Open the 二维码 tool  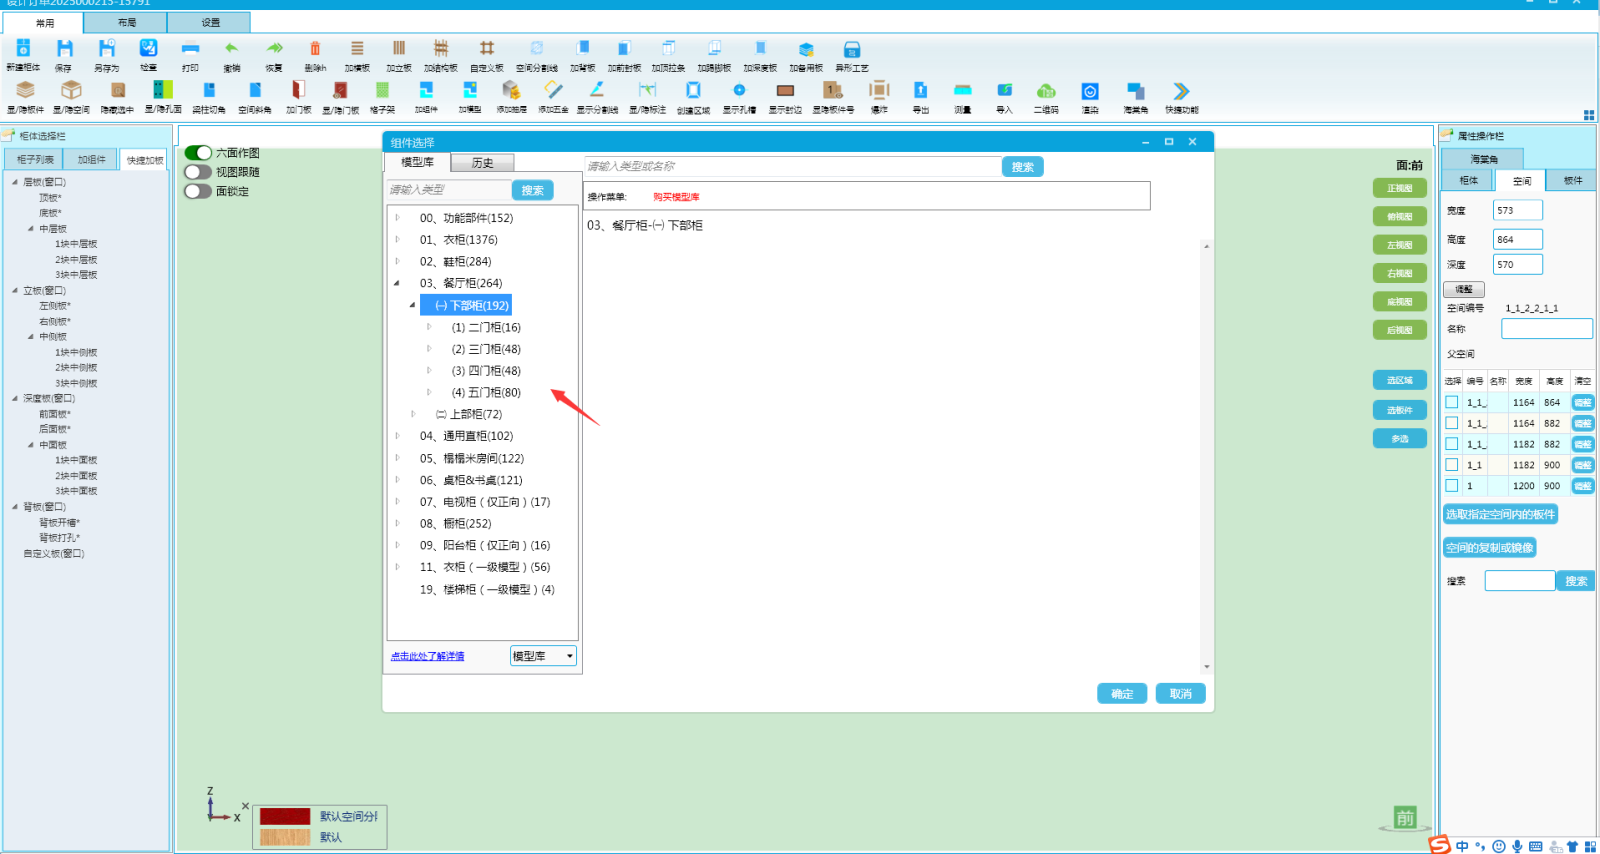(x=1046, y=91)
